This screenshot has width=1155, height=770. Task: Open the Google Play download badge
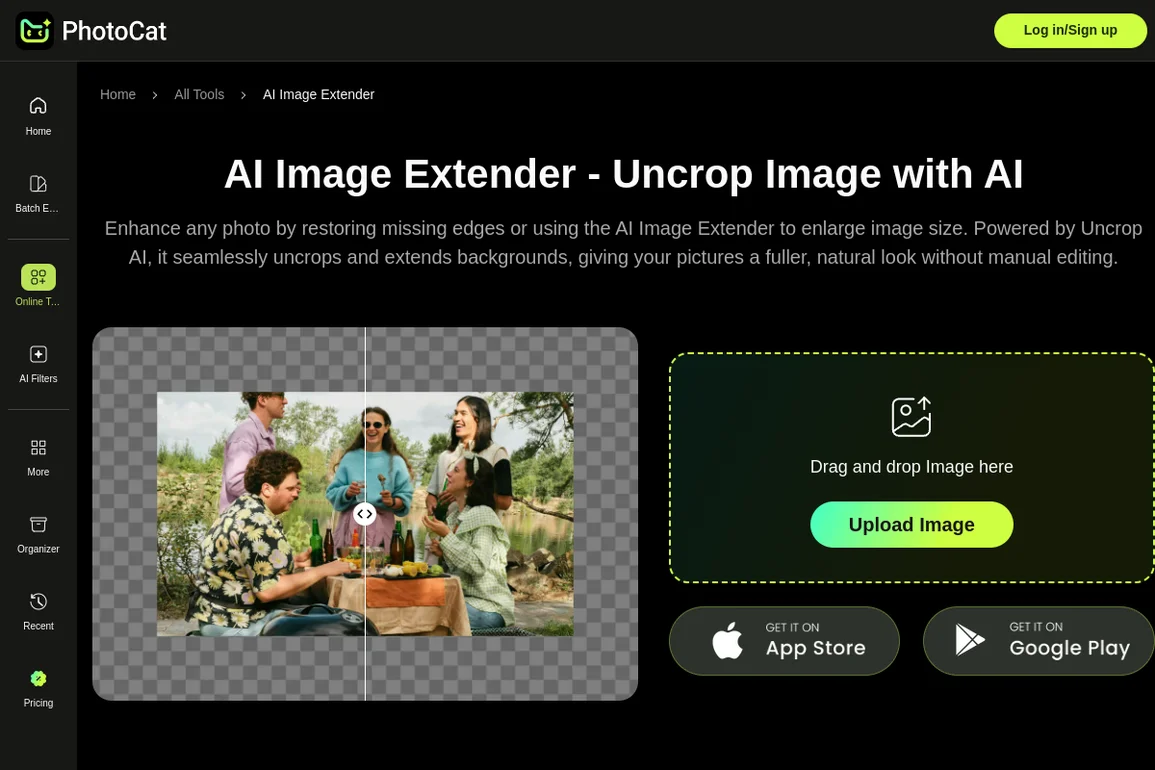pos(1038,641)
